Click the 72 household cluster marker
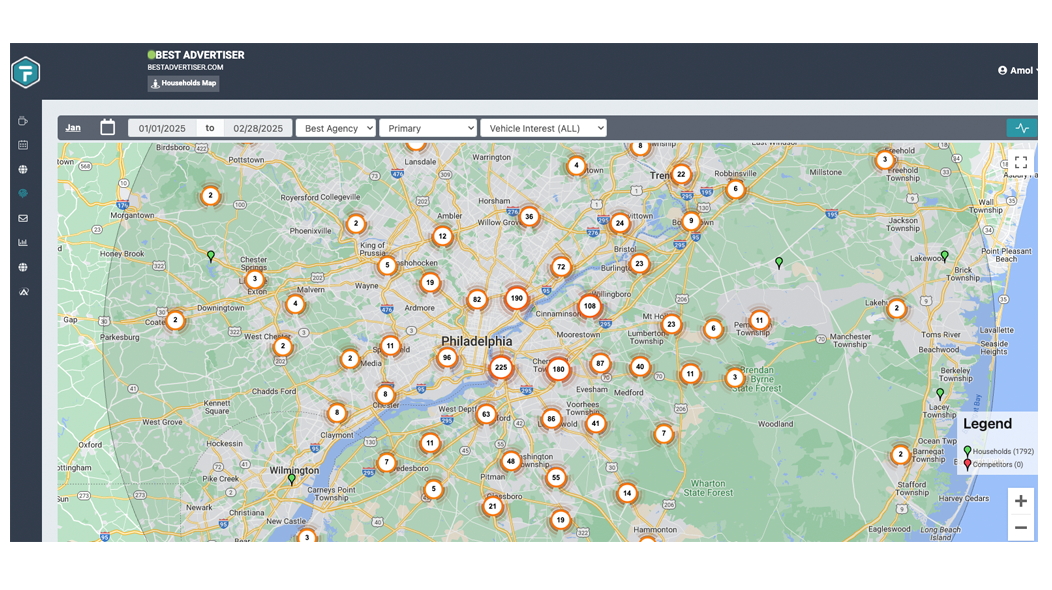This screenshot has width=1052, height=590. click(x=562, y=266)
